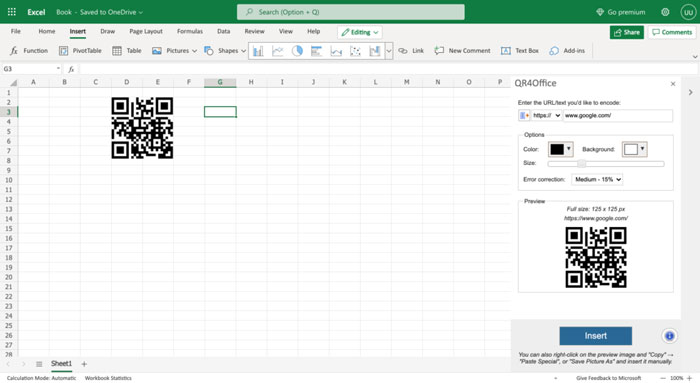
Task: Open the Comments pane button
Action: 672,32
